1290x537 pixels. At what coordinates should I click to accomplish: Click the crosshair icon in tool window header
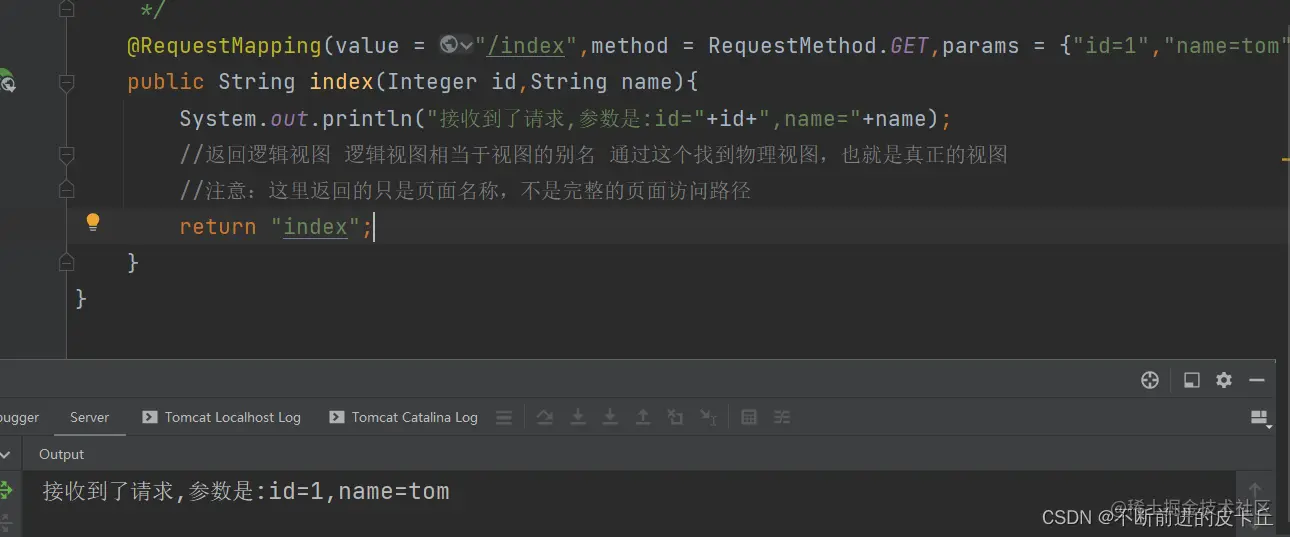[1150, 380]
